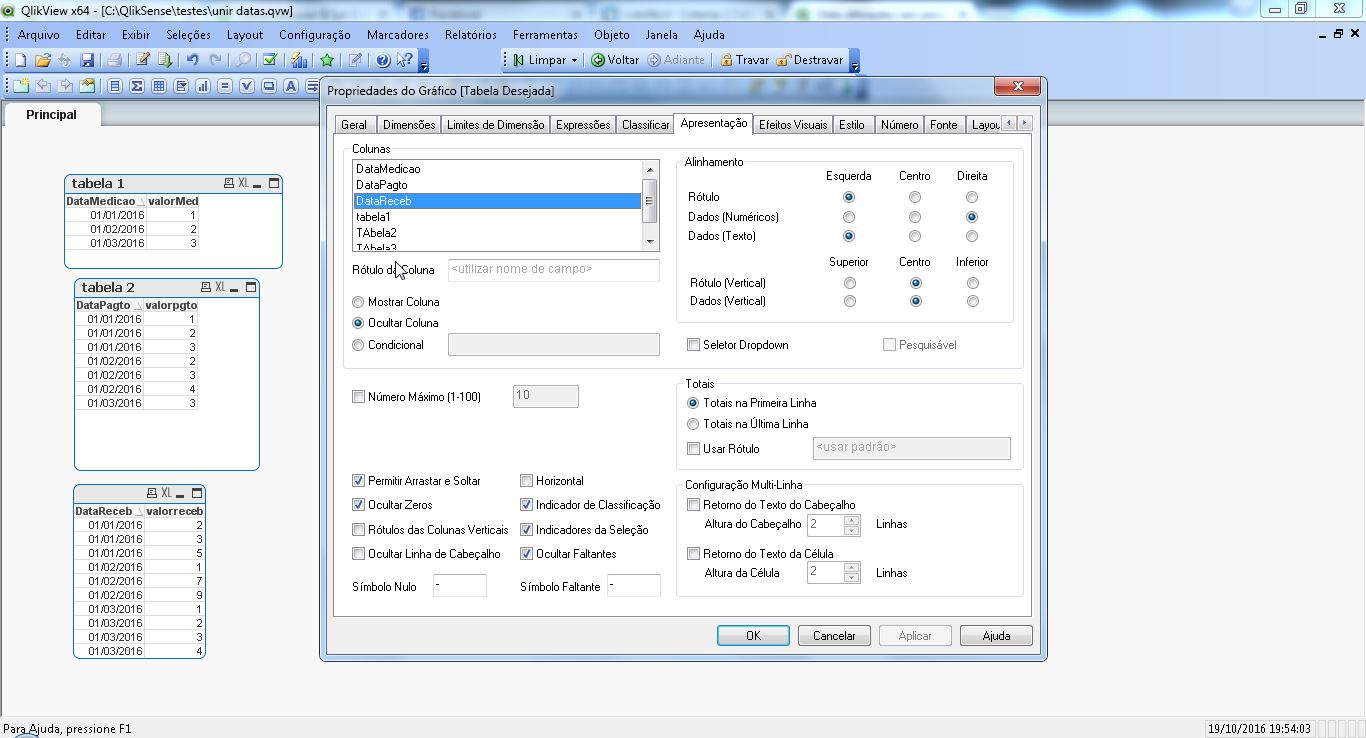
Task: Toggle the Ocultar Zeros checkbox
Action: point(358,505)
